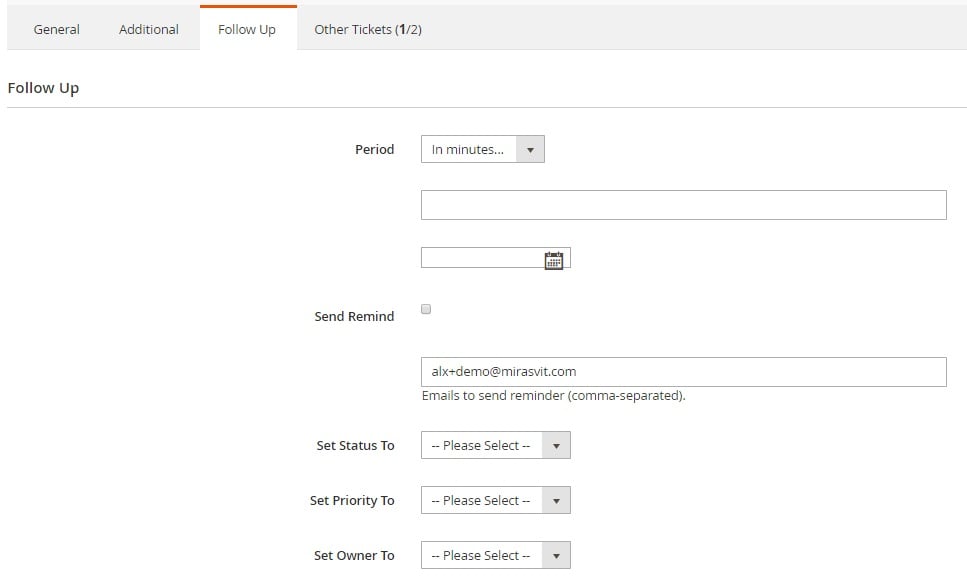Switch to the General tab

click(x=56, y=29)
